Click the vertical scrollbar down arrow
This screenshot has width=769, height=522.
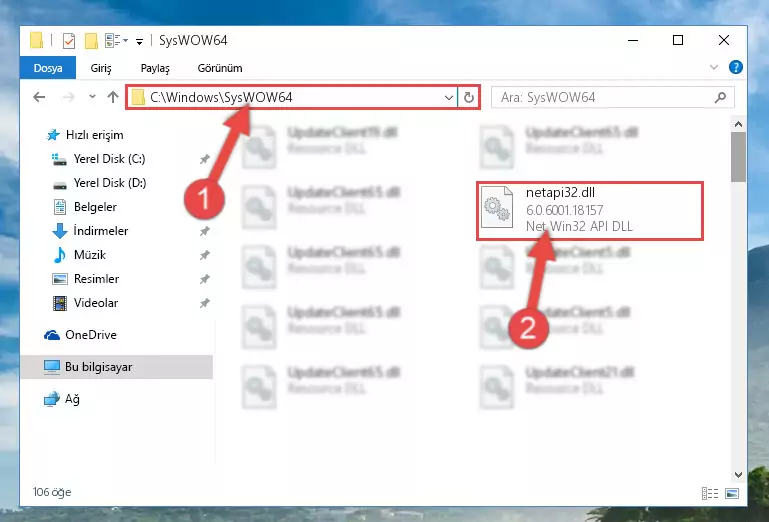click(739, 474)
